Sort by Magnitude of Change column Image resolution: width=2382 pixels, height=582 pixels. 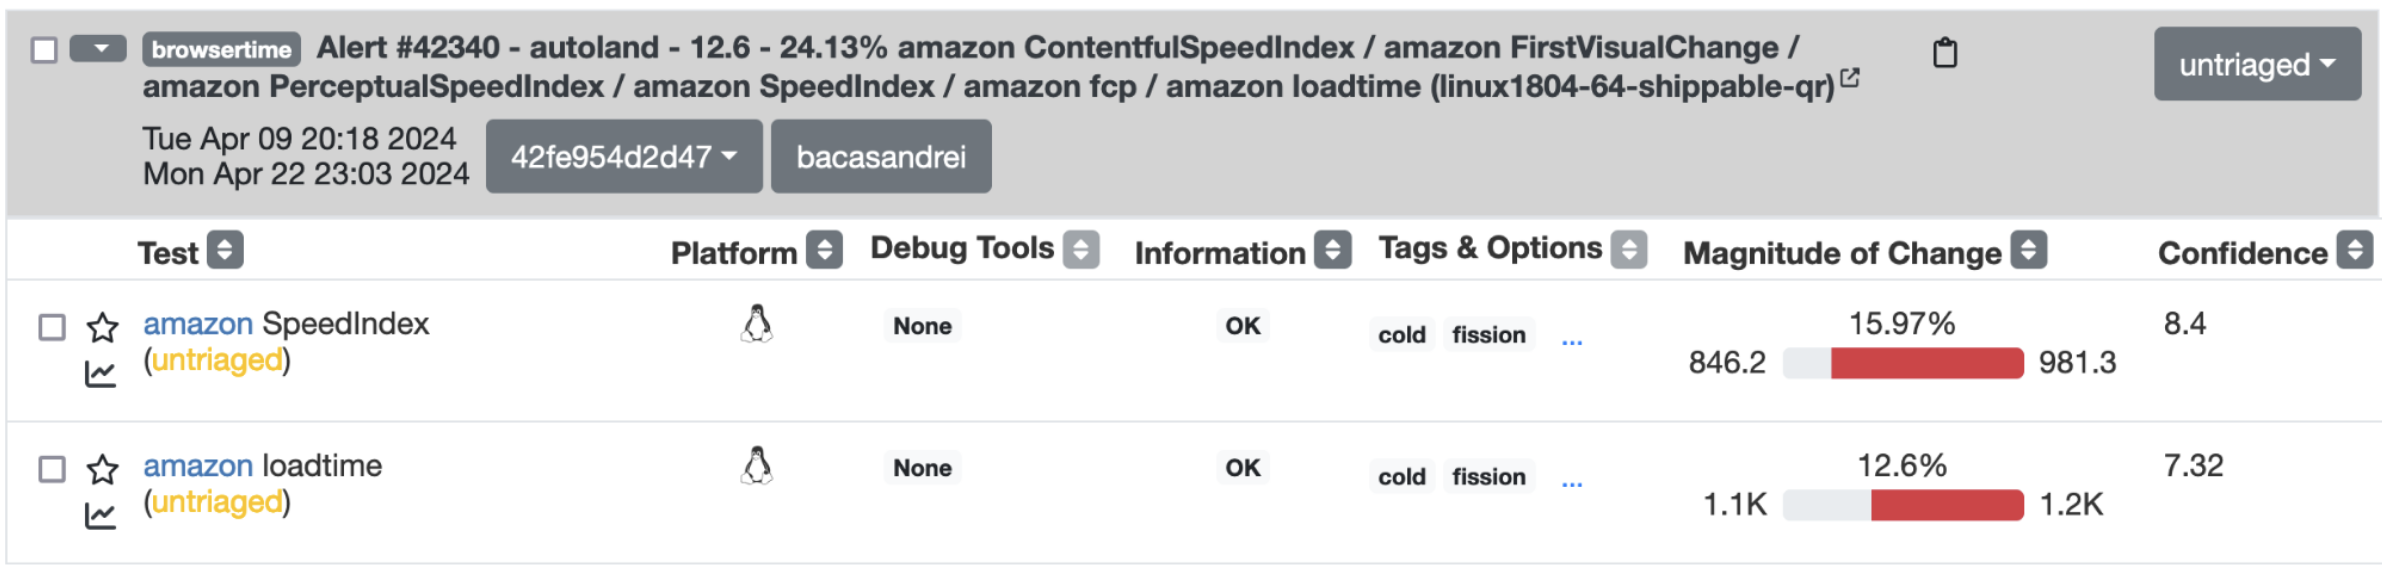[2028, 250]
